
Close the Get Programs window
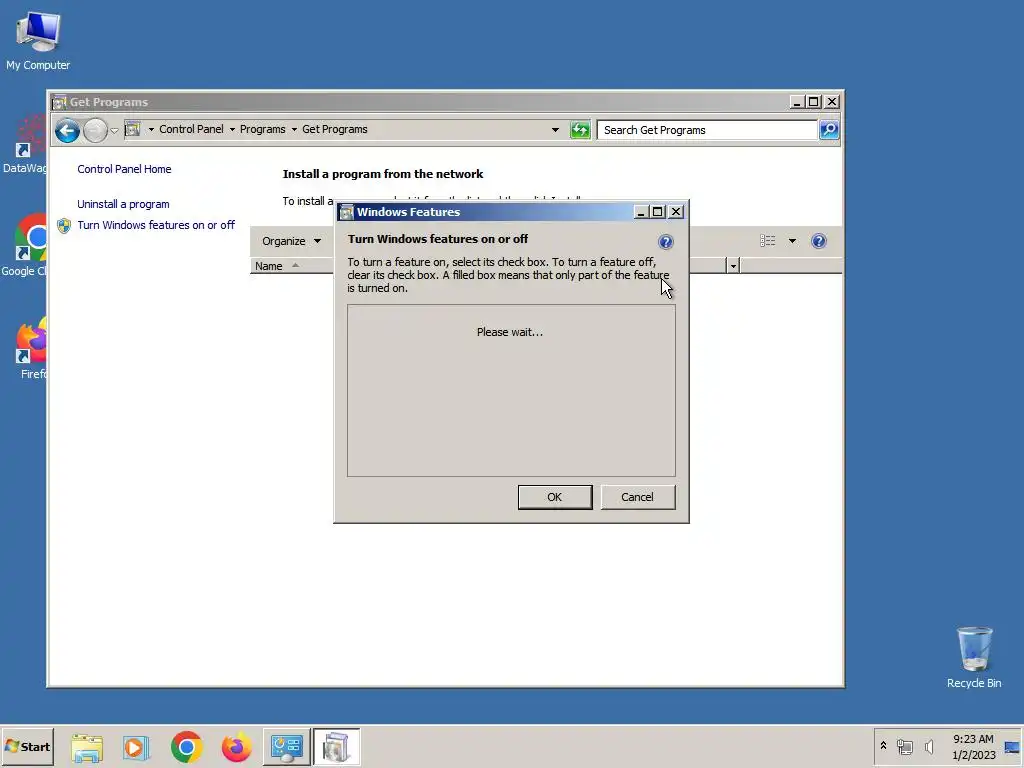(832, 102)
